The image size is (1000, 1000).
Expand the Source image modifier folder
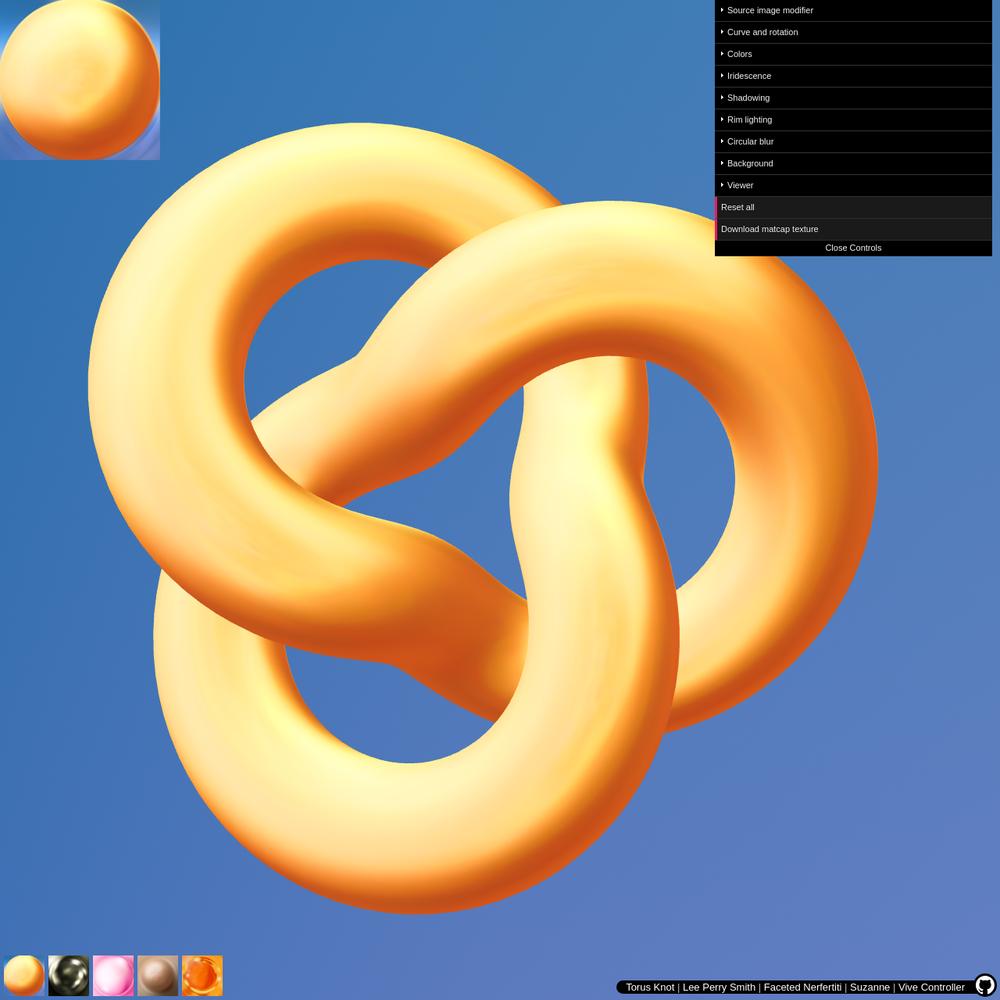(x=853, y=10)
